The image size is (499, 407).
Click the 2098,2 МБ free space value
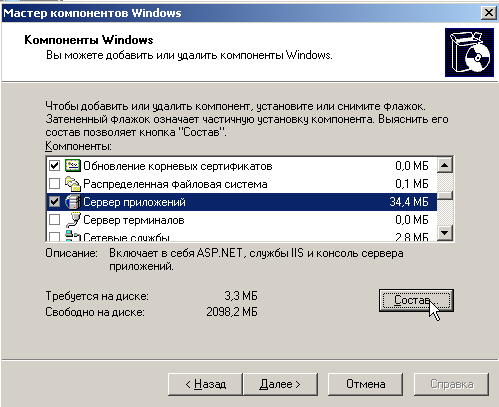tap(232, 312)
